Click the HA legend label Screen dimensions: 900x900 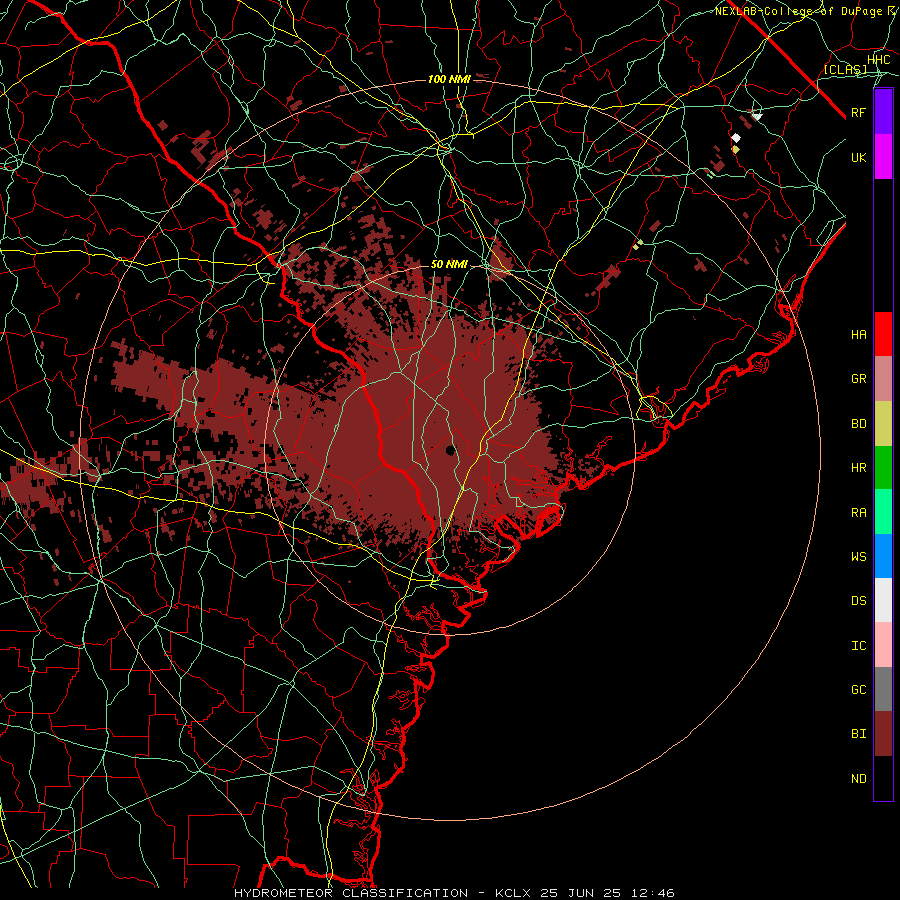pyautogui.click(x=858, y=334)
